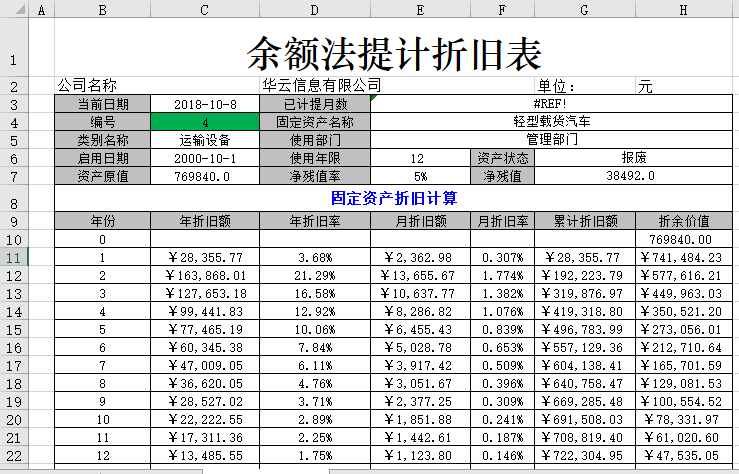Select column C header
This screenshot has height=474, width=739.
pos(204,9)
